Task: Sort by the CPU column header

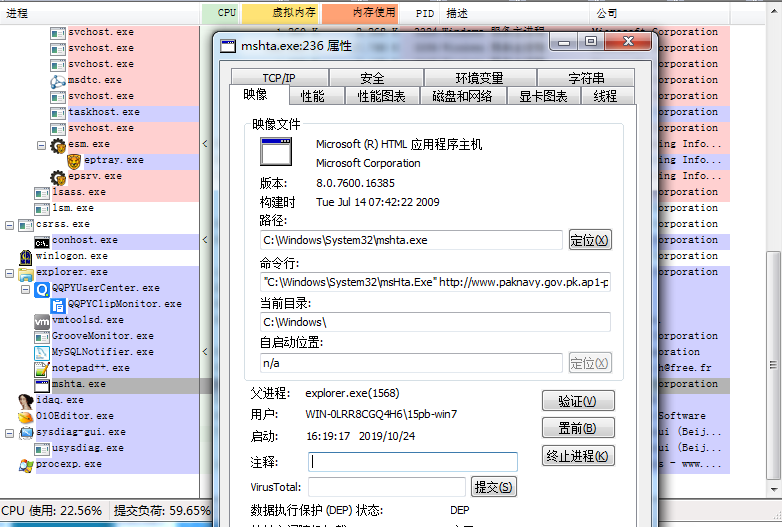Action: (x=221, y=13)
